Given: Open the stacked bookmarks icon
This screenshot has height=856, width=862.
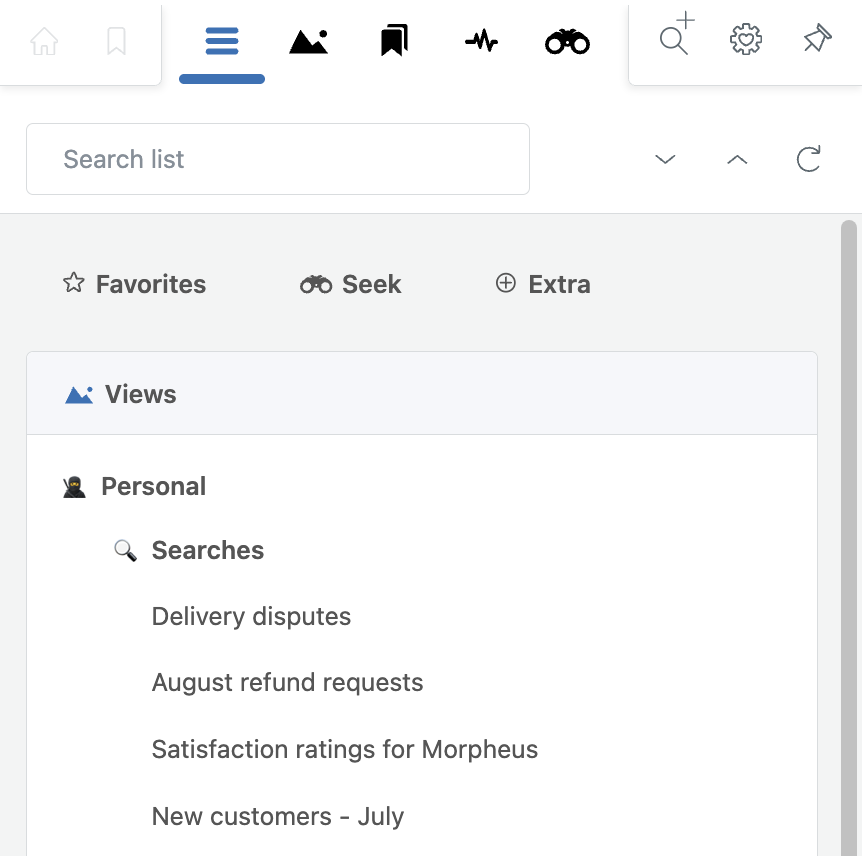Looking at the screenshot, I should pyautogui.click(x=394, y=40).
